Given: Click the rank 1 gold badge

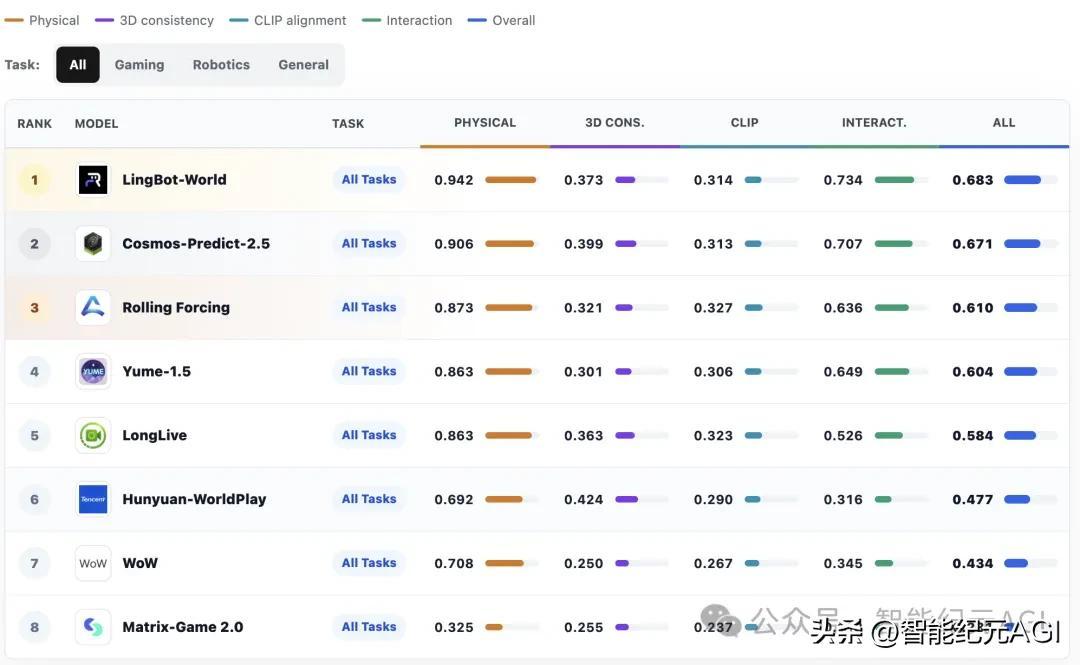Looking at the screenshot, I should 34,180.
